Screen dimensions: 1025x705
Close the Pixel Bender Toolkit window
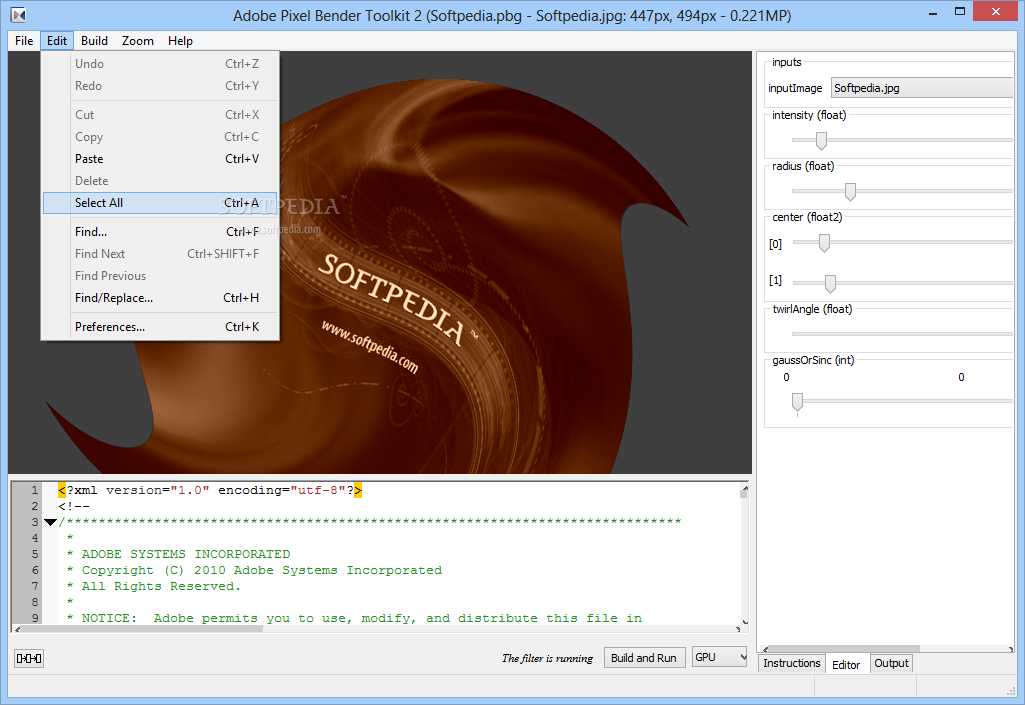(996, 12)
